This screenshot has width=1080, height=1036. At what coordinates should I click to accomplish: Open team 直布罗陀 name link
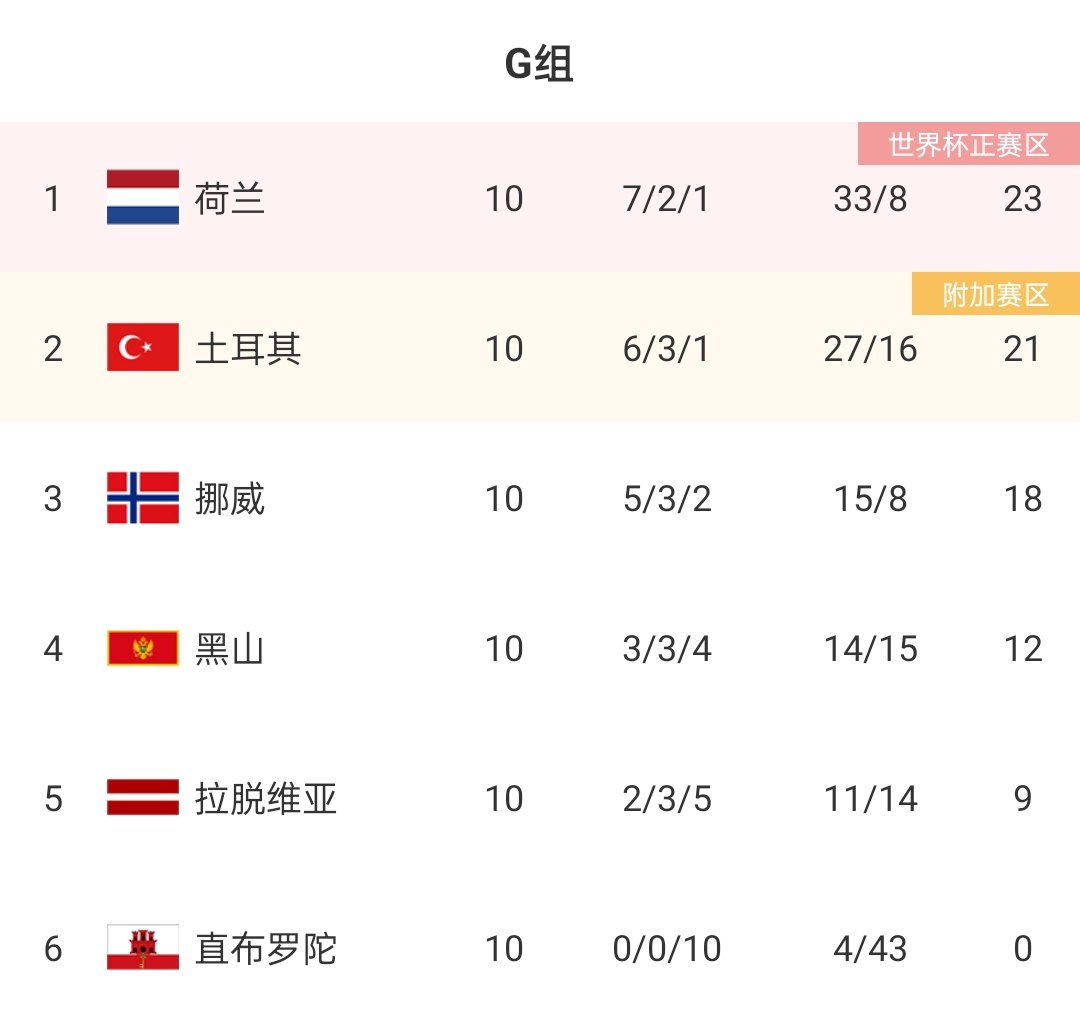(x=266, y=949)
